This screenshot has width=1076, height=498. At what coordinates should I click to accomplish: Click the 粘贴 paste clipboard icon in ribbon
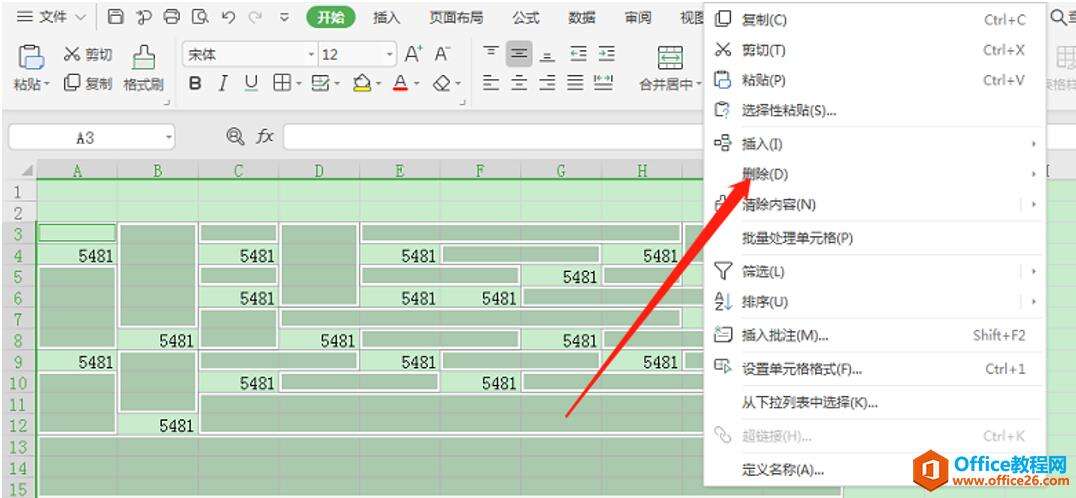pos(31,57)
